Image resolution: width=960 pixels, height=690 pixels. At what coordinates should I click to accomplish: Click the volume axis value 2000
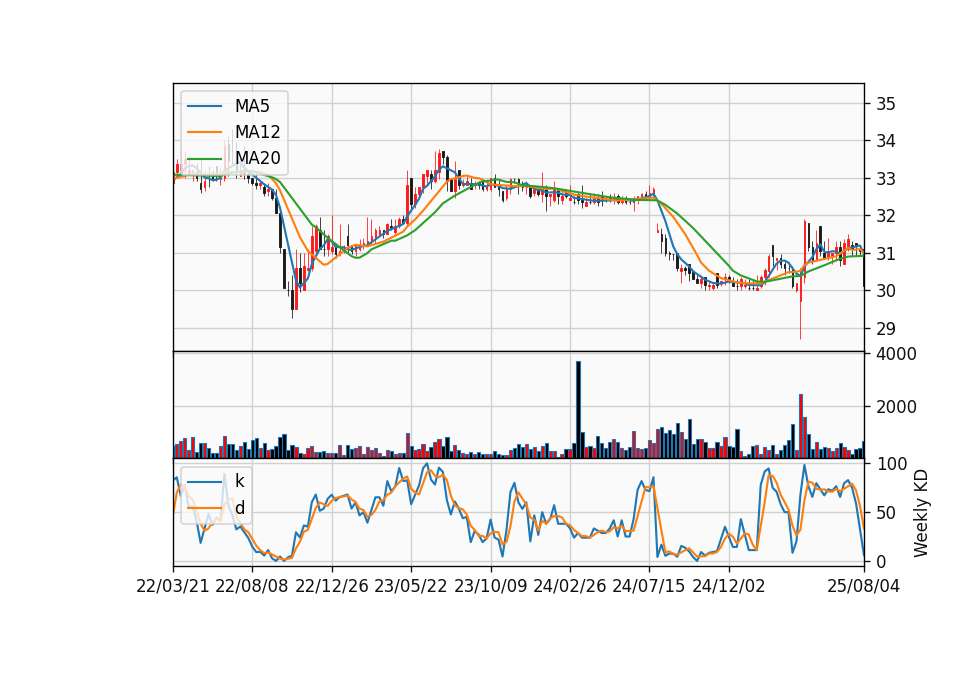pyautogui.click(x=896, y=407)
